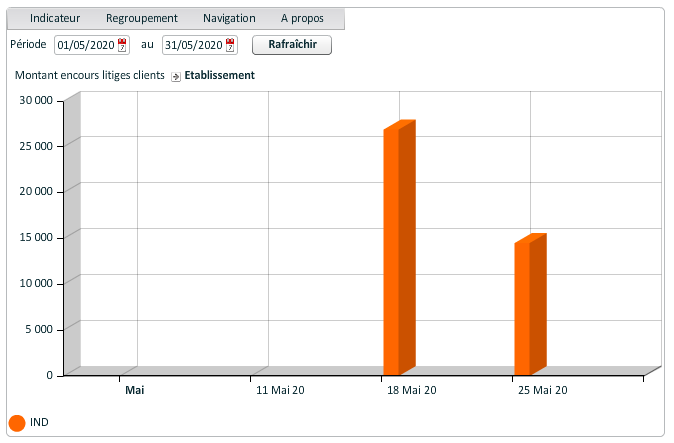Image resolution: width=674 pixels, height=443 pixels.
Task: Click the orange IND legend circle
Action: tap(17, 423)
